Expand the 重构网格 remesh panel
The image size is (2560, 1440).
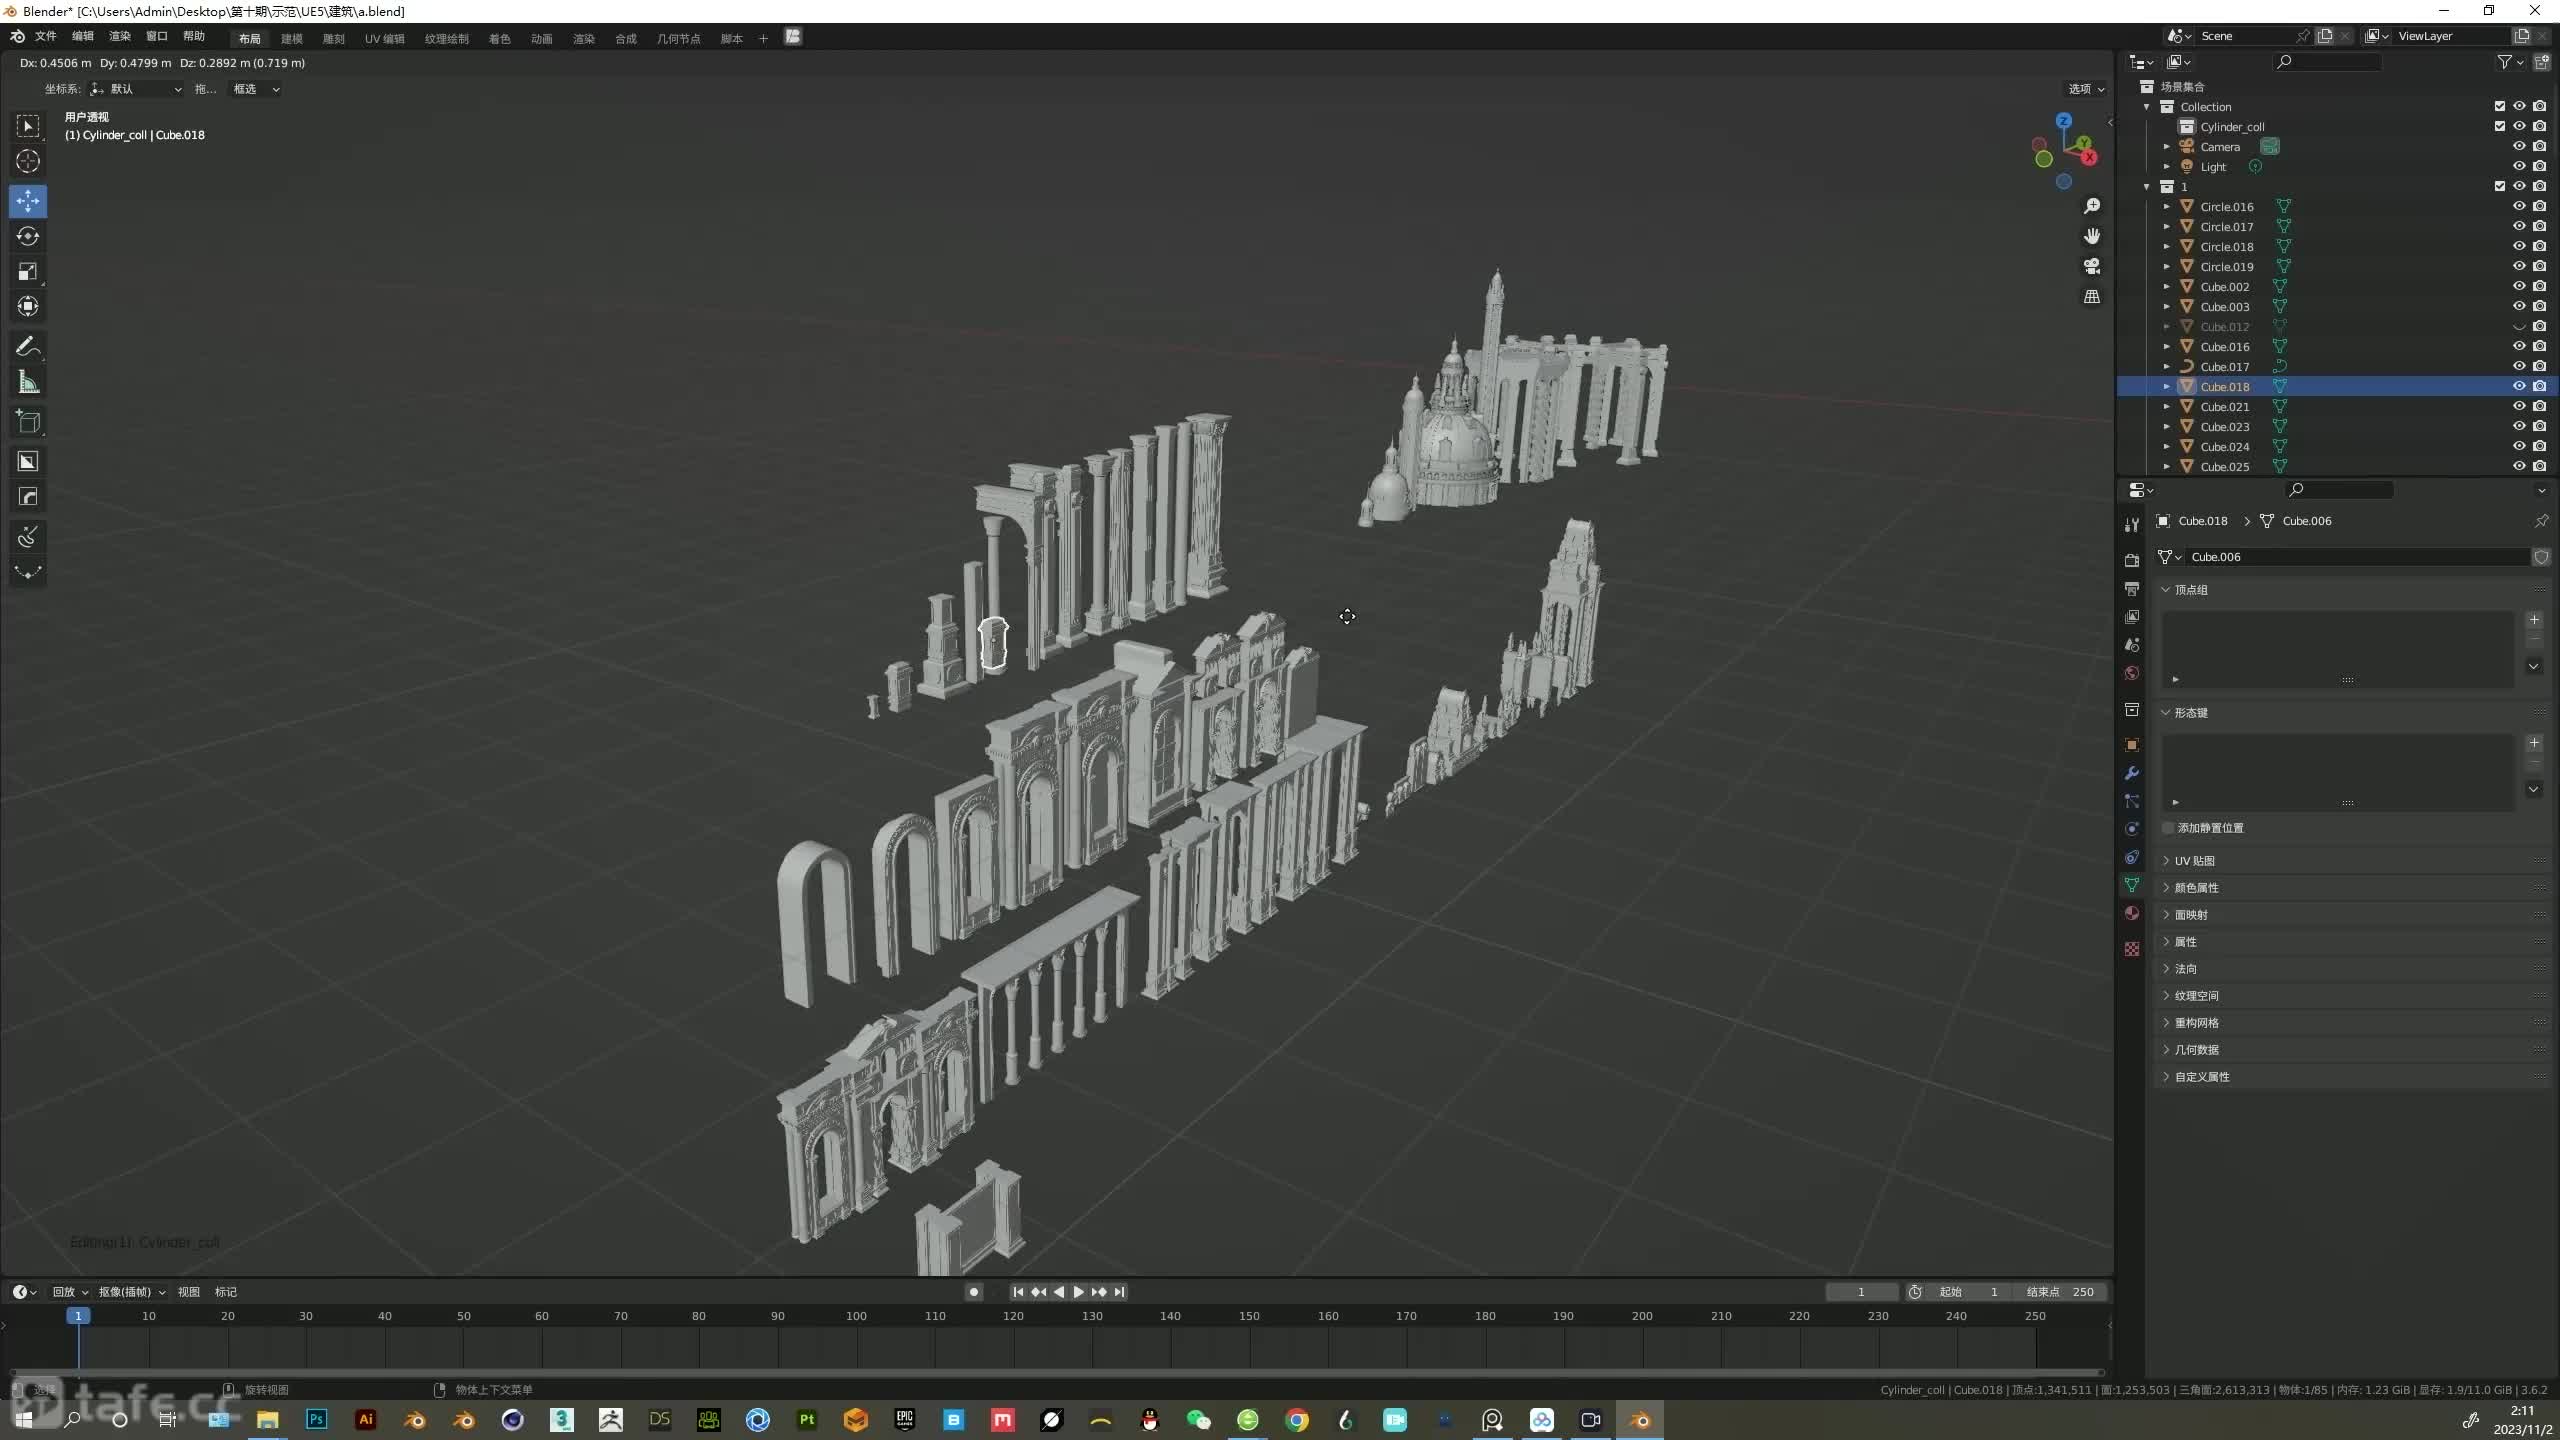pyautogui.click(x=2197, y=1023)
